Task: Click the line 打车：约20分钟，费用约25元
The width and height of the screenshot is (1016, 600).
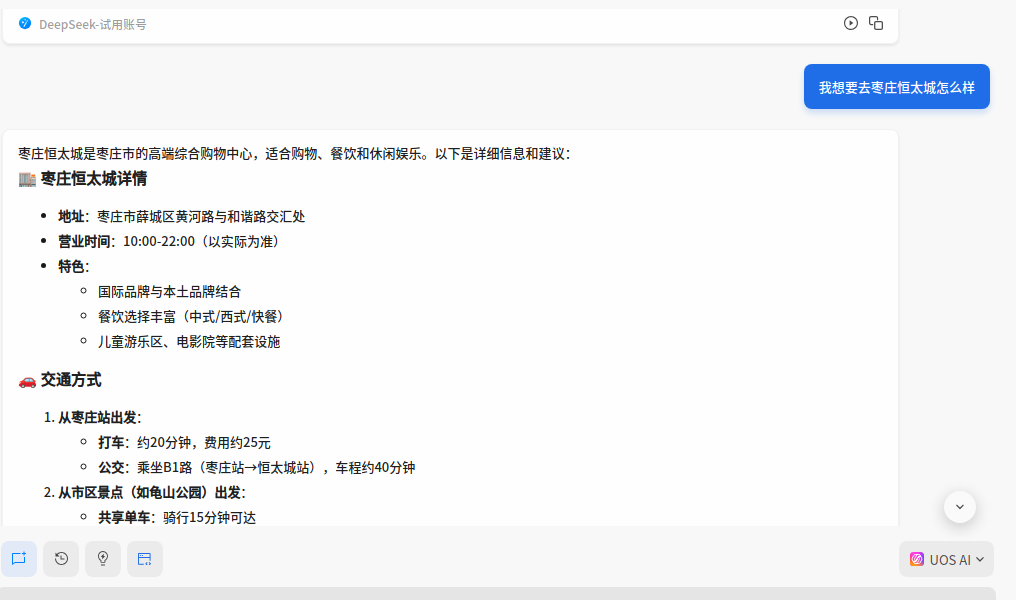Action: (185, 443)
